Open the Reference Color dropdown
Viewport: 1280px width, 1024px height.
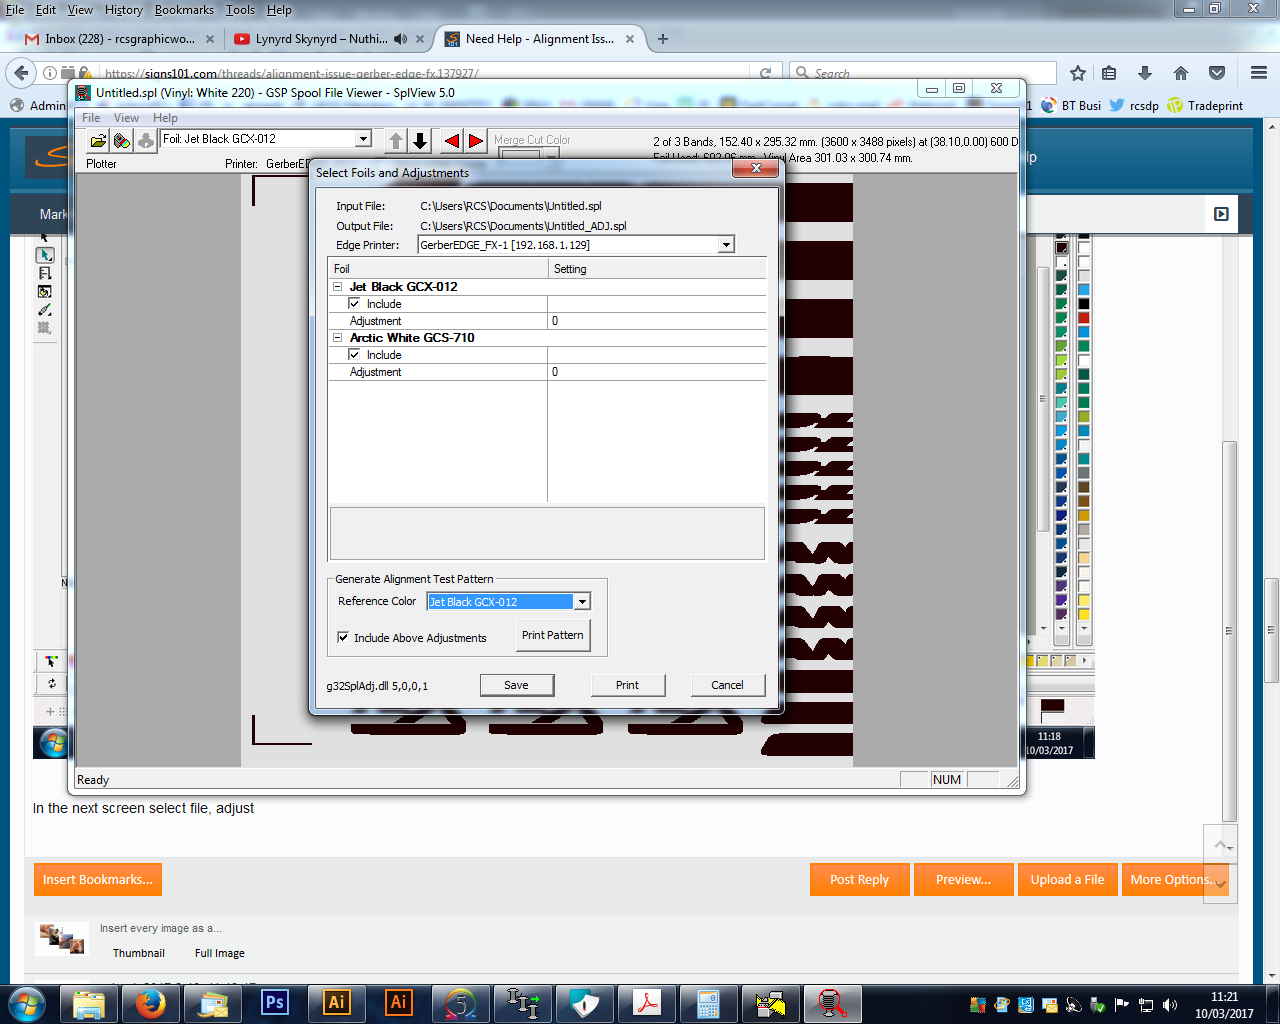pos(582,601)
